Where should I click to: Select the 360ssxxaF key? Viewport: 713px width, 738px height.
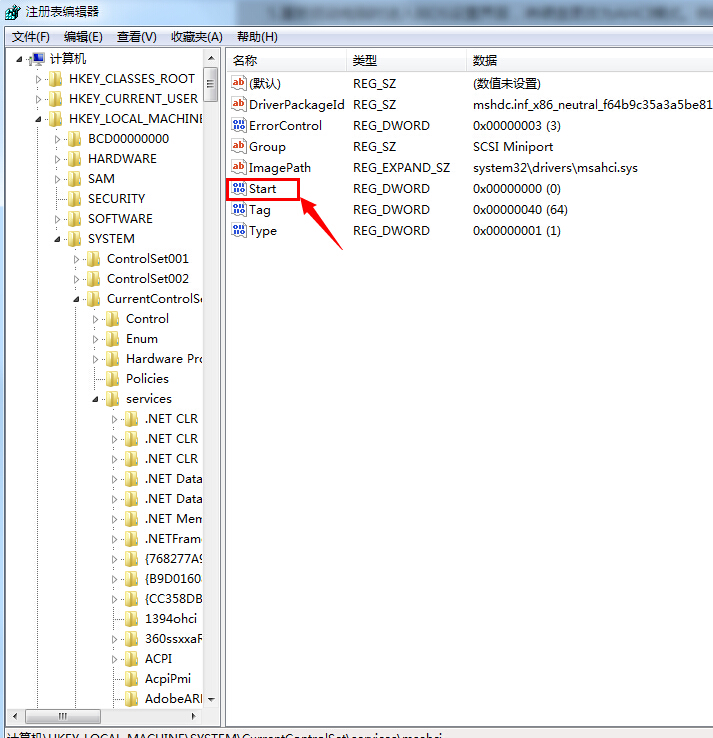173,639
